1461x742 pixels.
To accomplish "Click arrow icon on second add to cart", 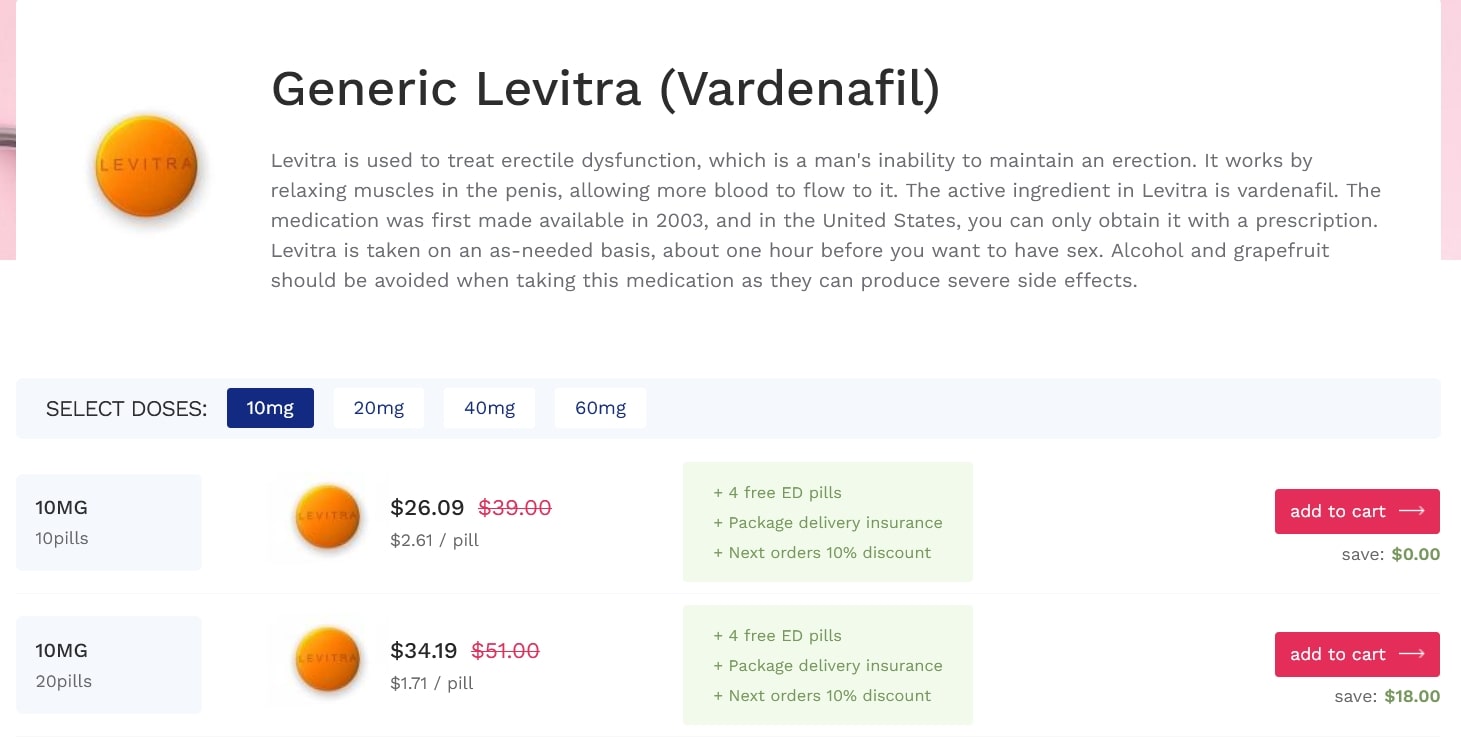I will click(x=1411, y=654).
